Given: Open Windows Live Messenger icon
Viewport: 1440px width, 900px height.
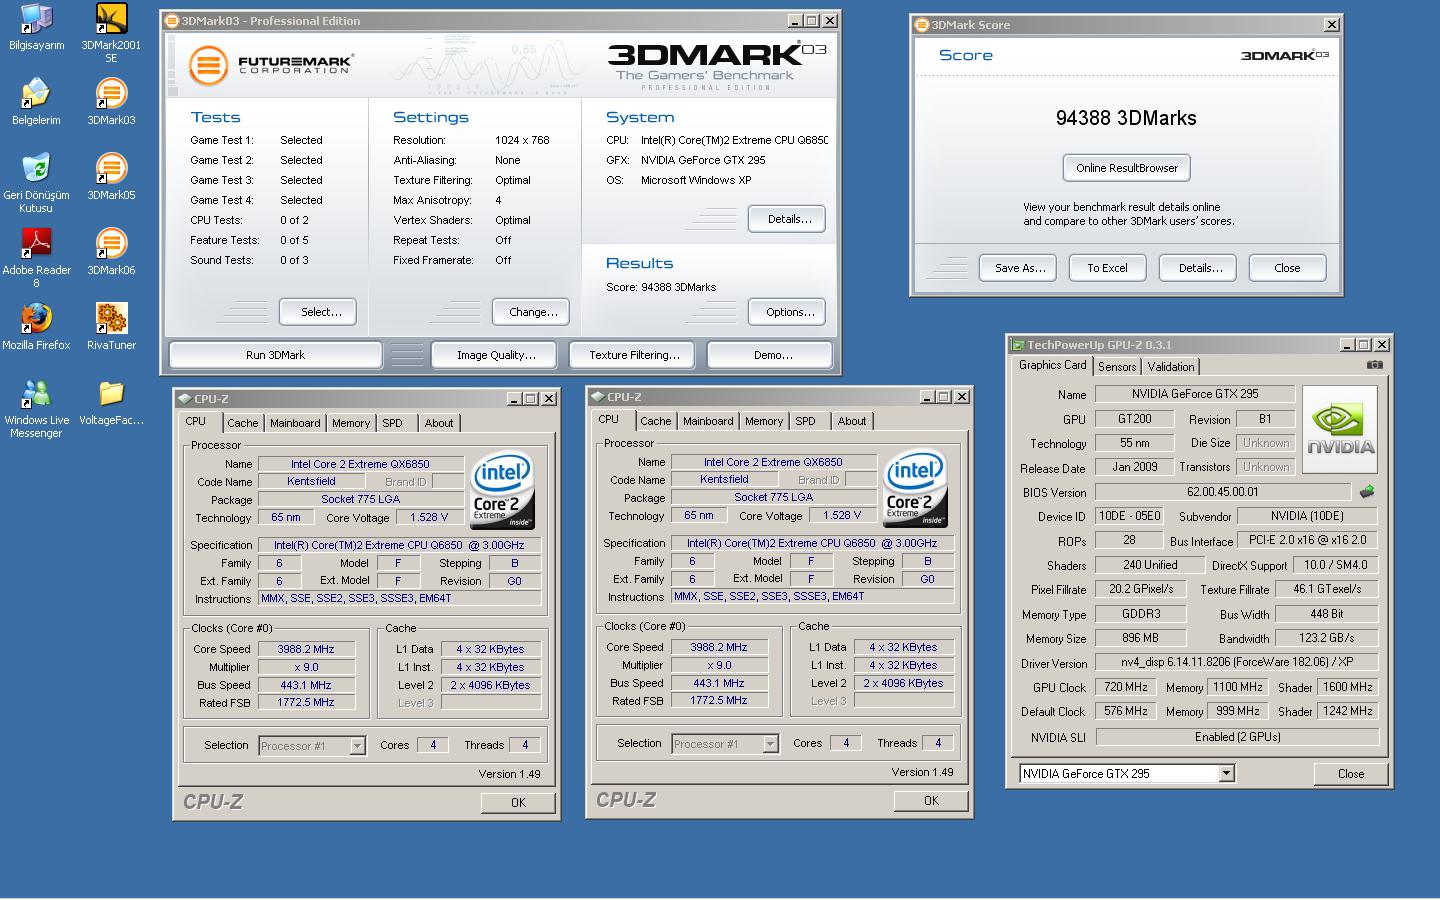Looking at the screenshot, I should 36,410.
